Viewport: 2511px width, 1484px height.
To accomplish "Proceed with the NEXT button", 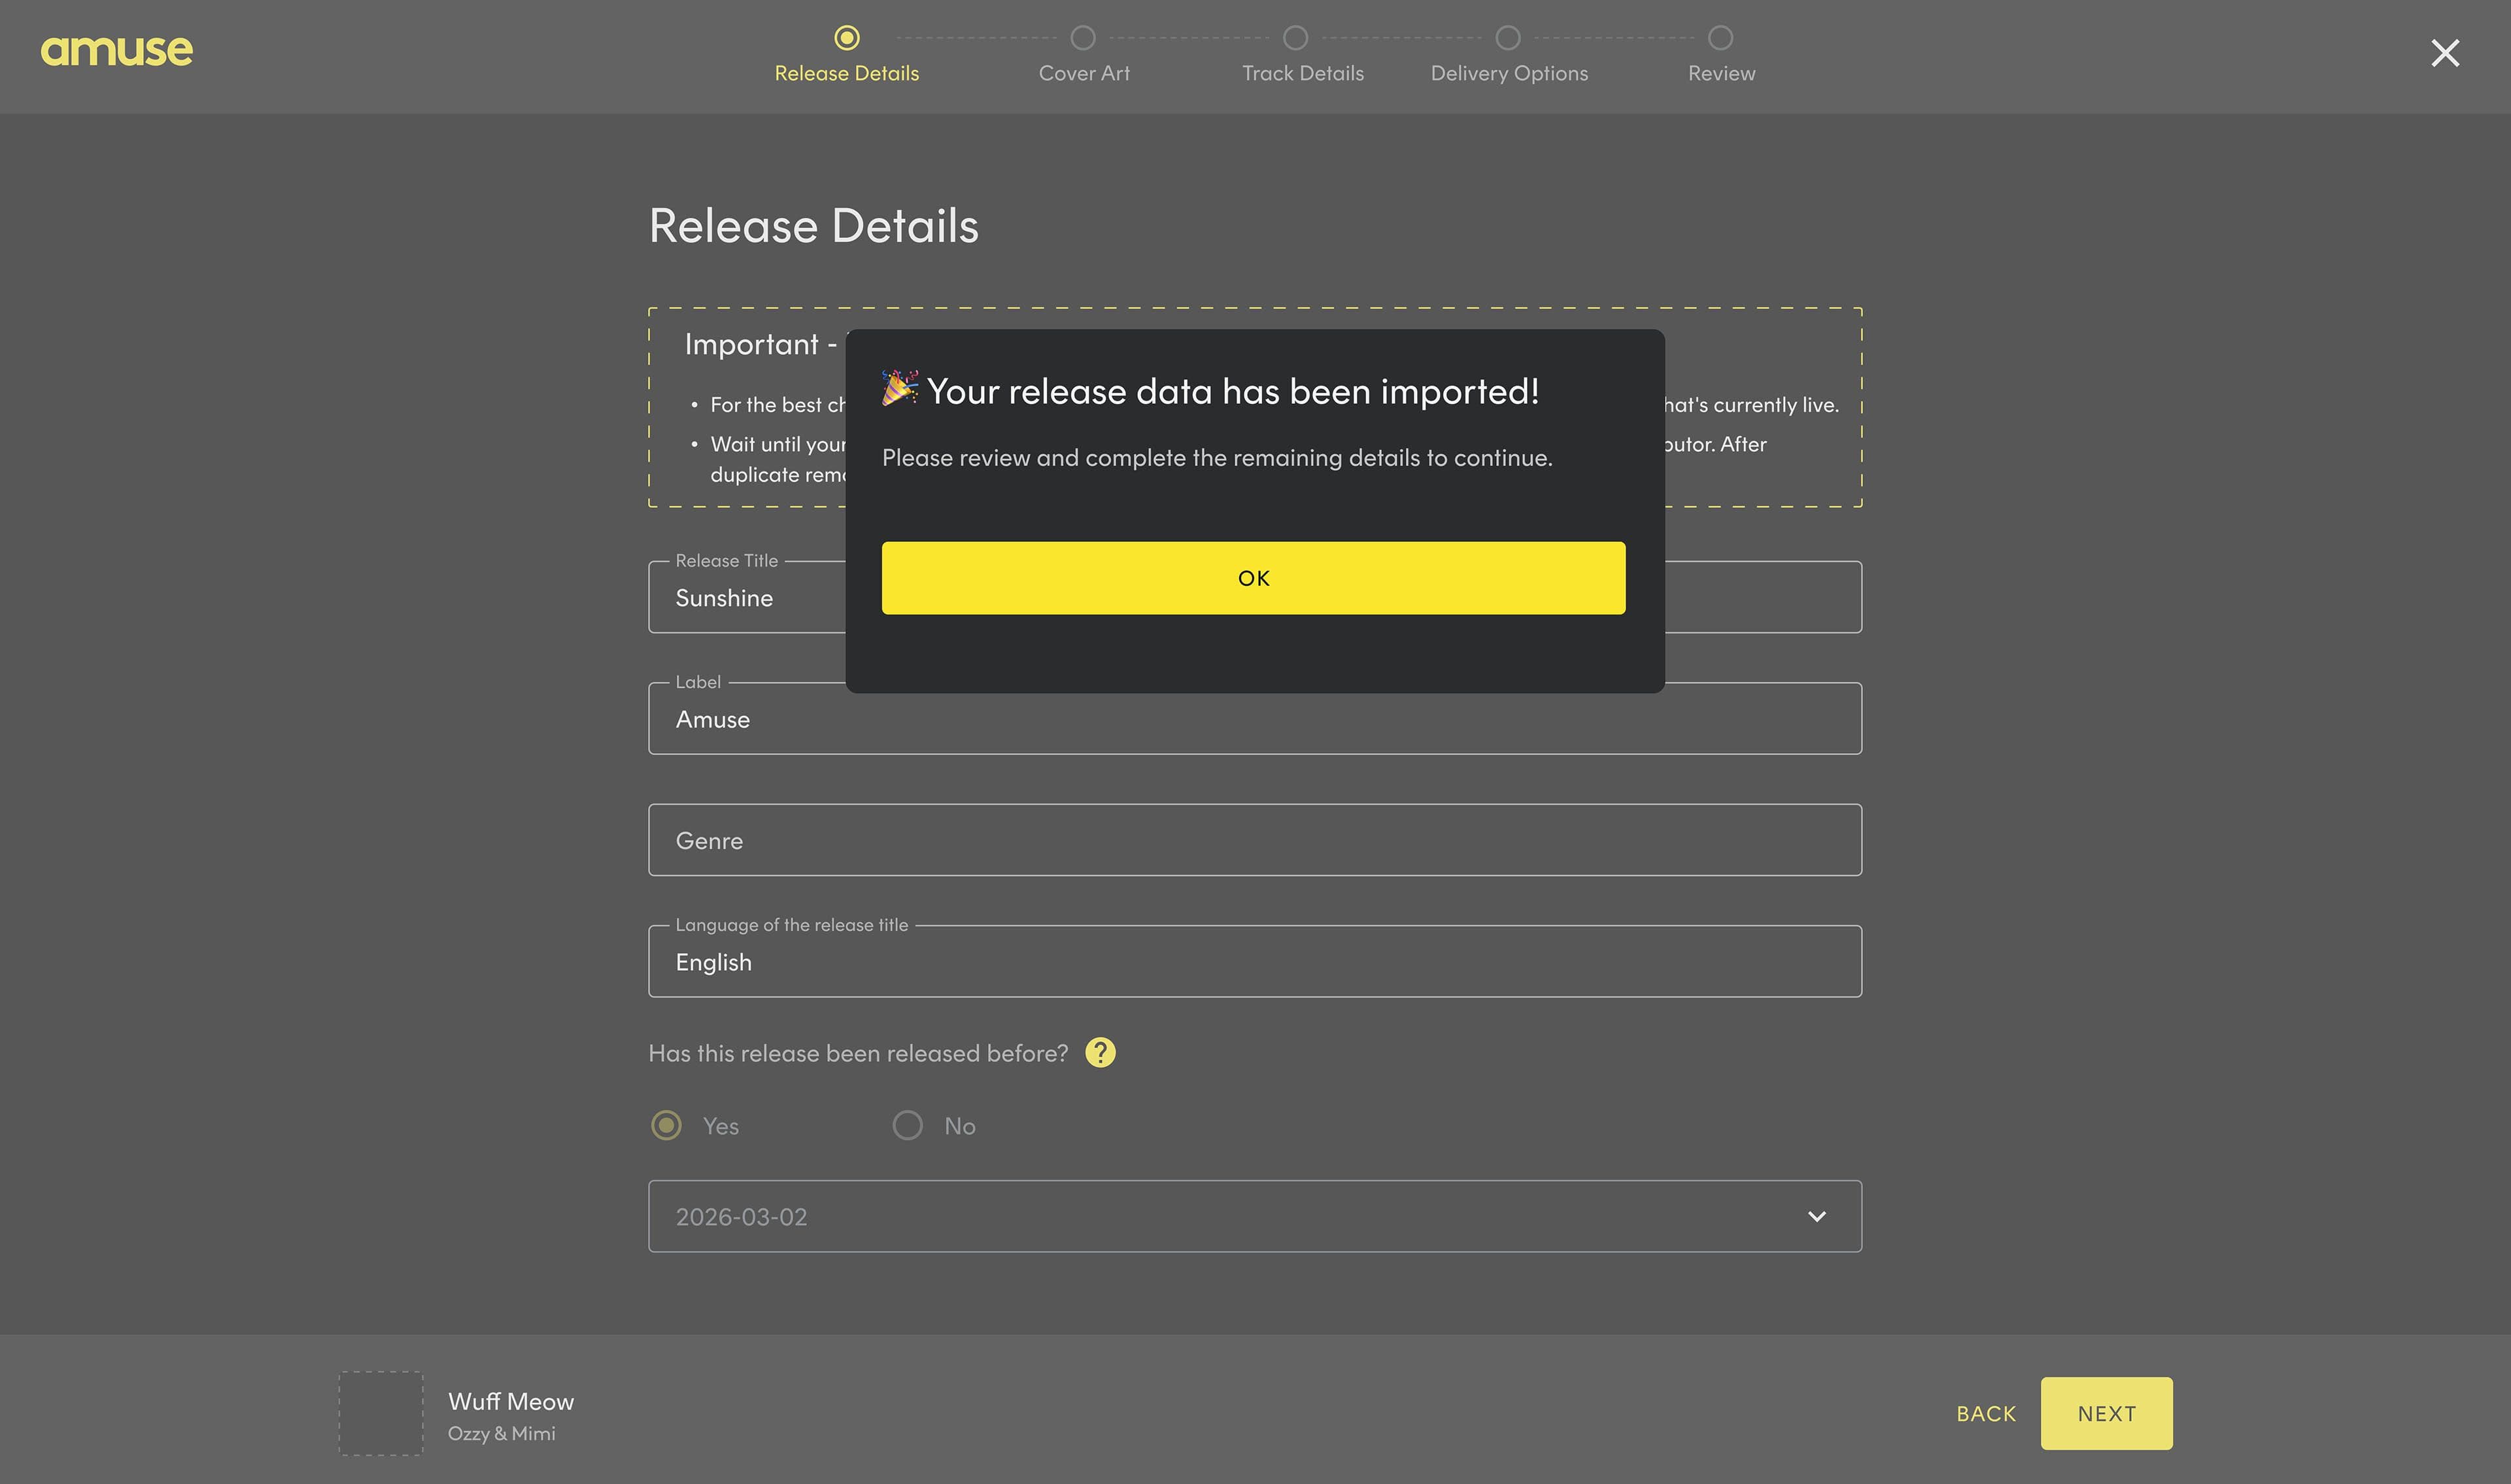I will [x=2106, y=1414].
